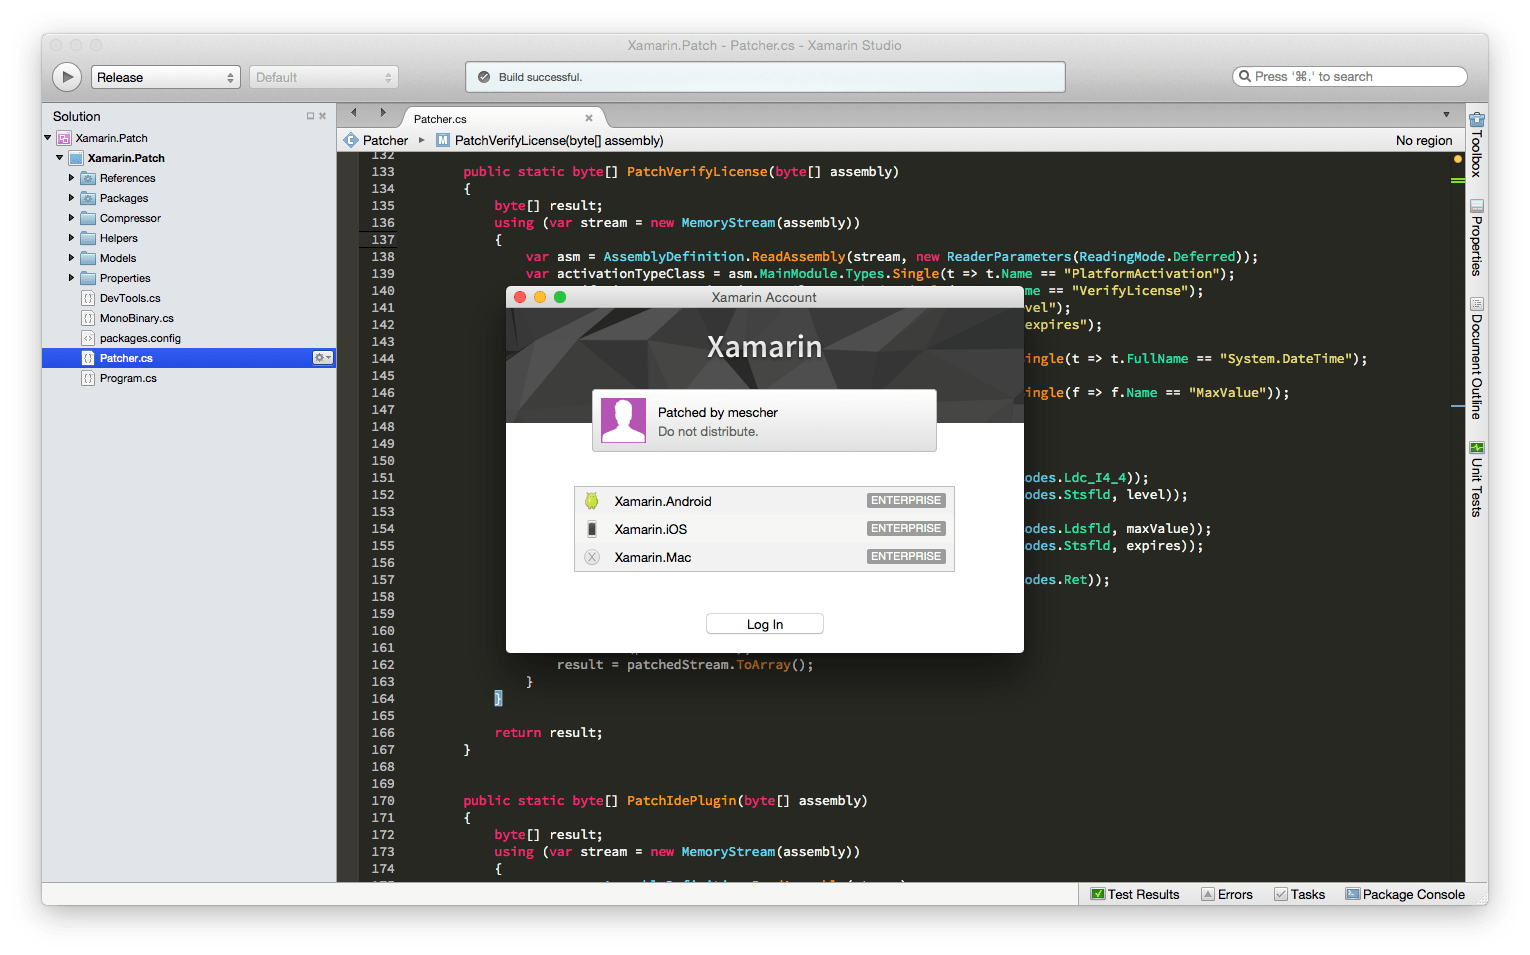Click the Build successful status icon
Screen dimensions: 1530x955
click(x=484, y=77)
